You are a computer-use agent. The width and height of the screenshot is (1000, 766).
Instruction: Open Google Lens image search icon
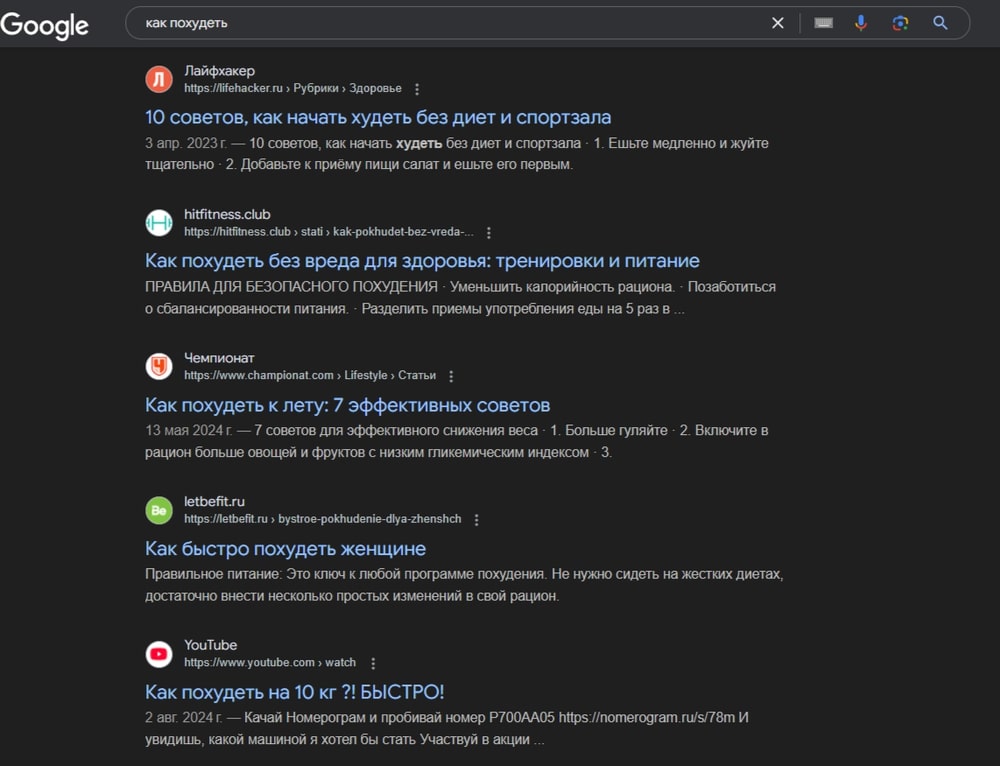(x=900, y=23)
